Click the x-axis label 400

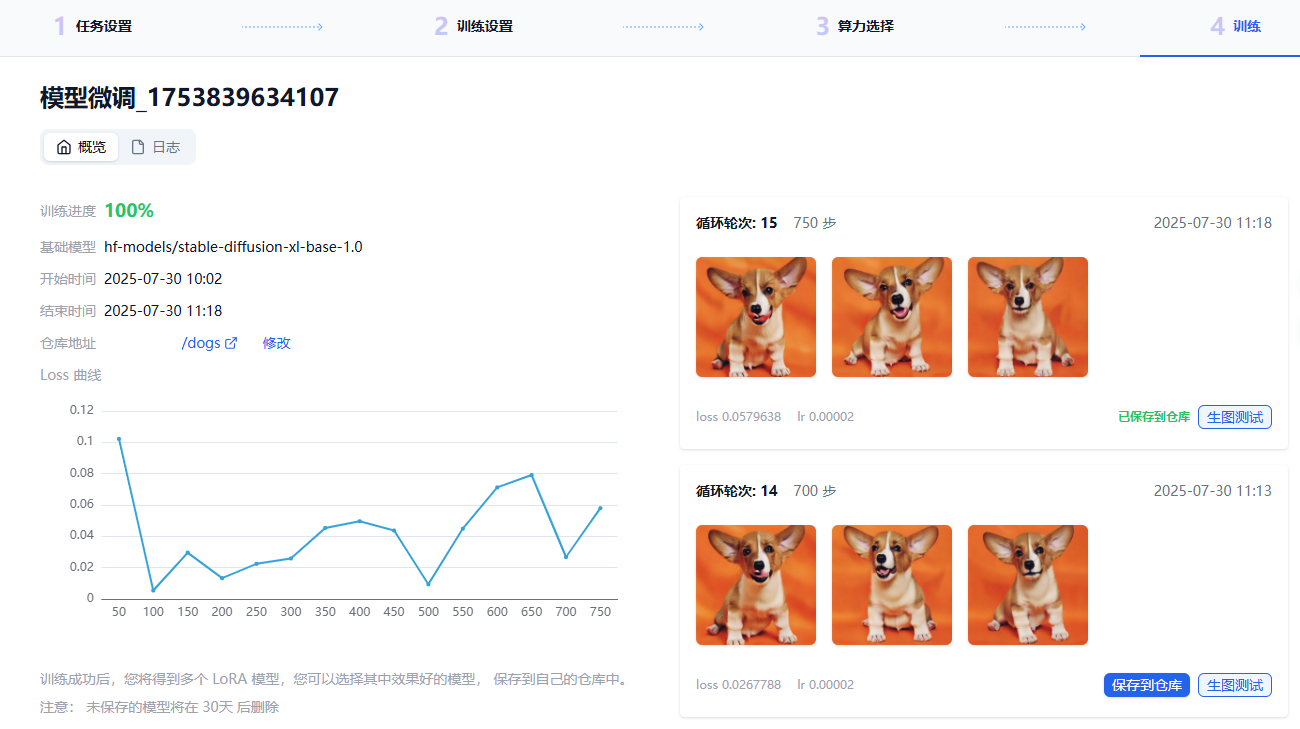pos(359,612)
